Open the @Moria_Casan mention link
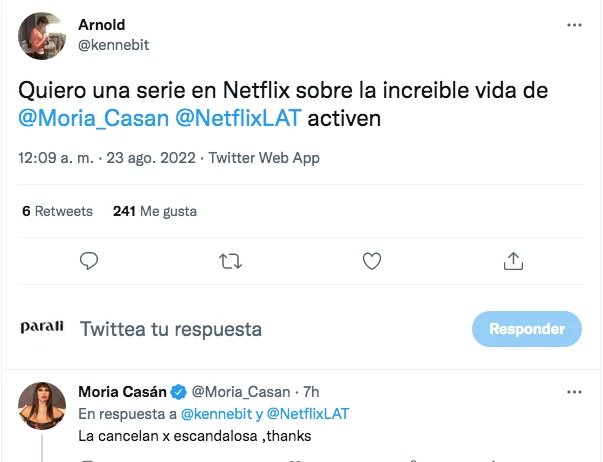Screen dimensions: 603x462 [x=94, y=119]
